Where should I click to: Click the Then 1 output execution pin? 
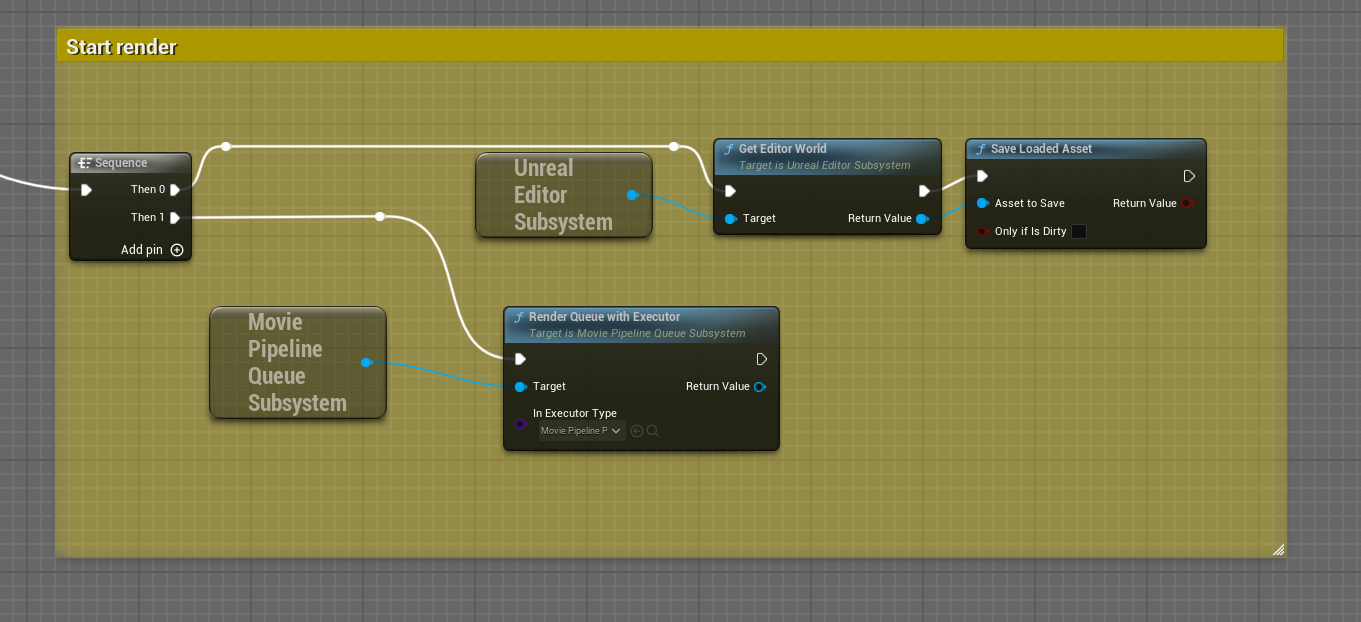pos(175,217)
